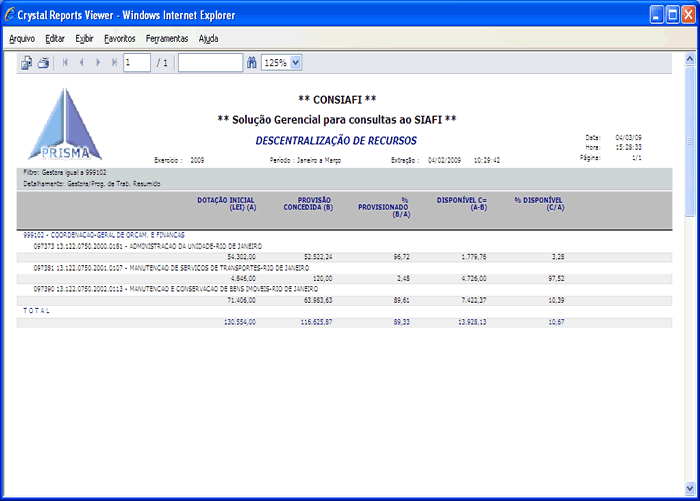700x501 pixels.
Task: Click the page number input field
Action: (x=137, y=63)
